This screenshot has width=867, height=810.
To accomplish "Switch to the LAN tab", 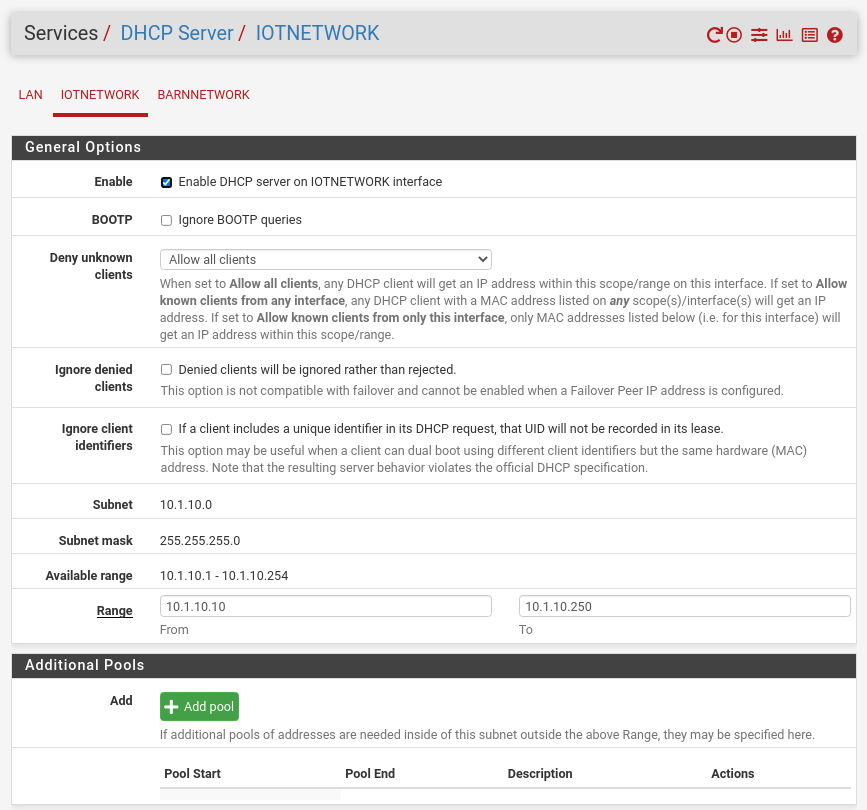I will [x=31, y=95].
